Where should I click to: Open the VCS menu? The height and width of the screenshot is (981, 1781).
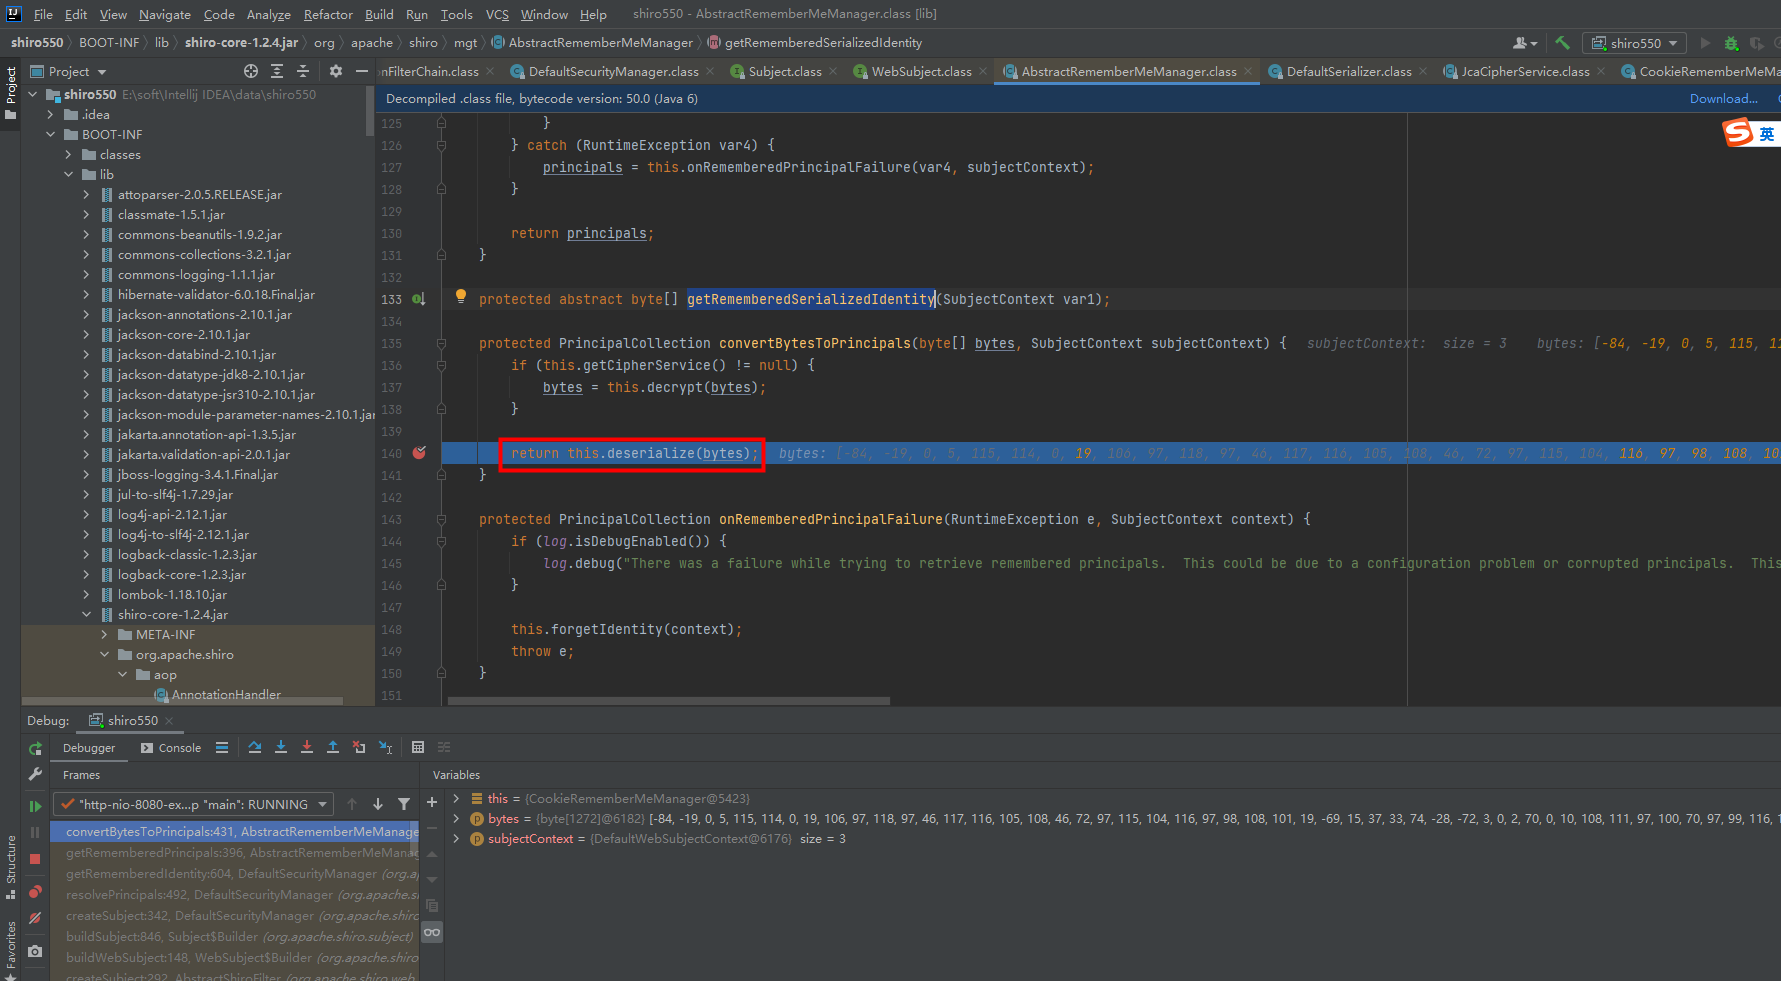497,14
